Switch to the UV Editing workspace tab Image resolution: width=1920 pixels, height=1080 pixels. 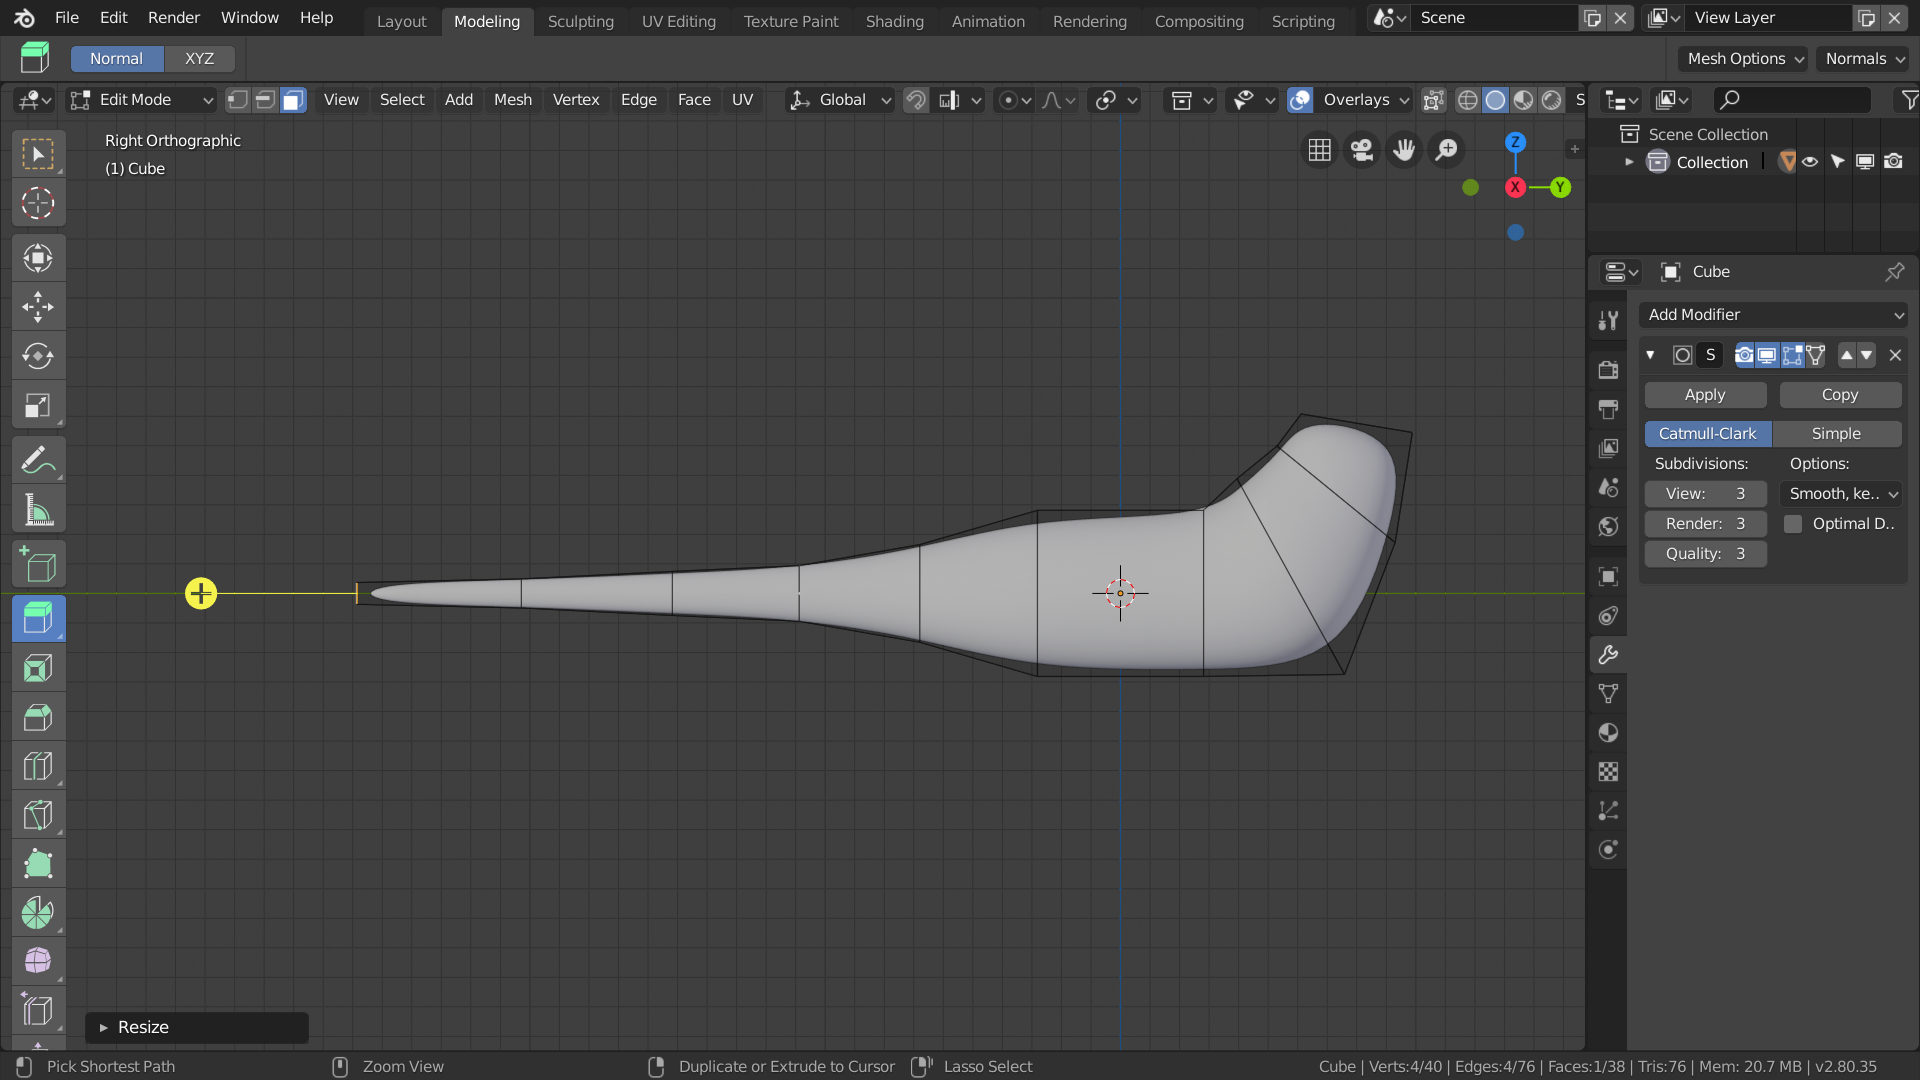point(679,21)
